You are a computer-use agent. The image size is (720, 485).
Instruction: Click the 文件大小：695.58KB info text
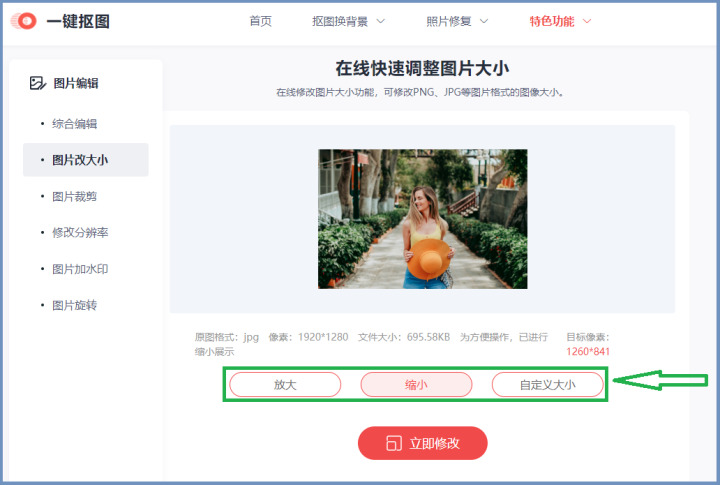[x=404, y=337]
